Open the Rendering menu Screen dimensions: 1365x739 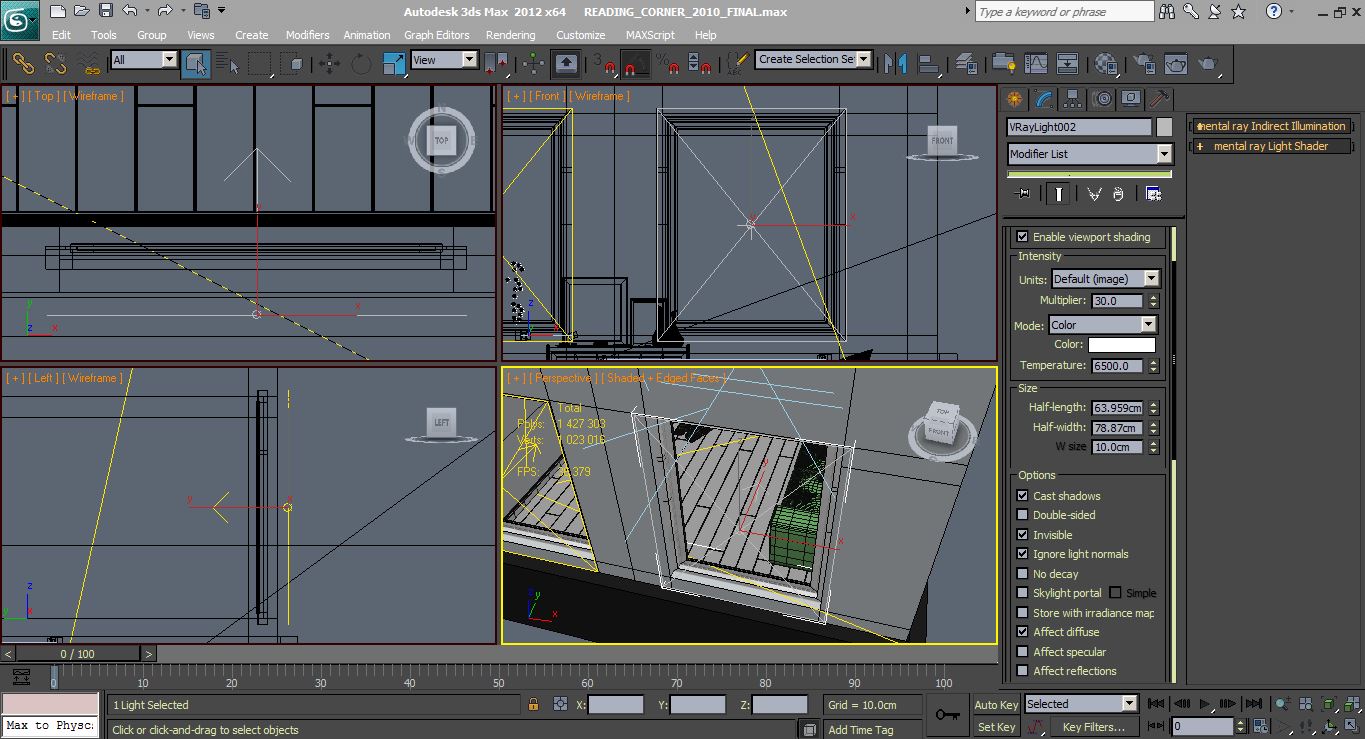coord(510,35)
